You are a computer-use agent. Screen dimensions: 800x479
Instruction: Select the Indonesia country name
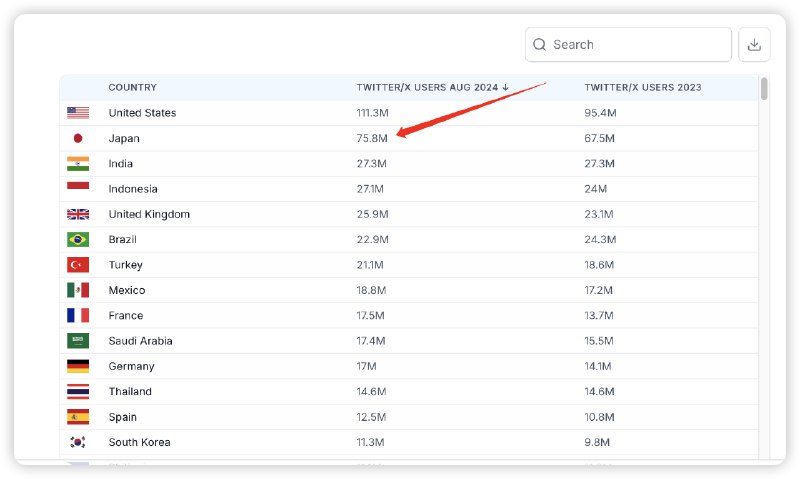[x=133, y=189]
